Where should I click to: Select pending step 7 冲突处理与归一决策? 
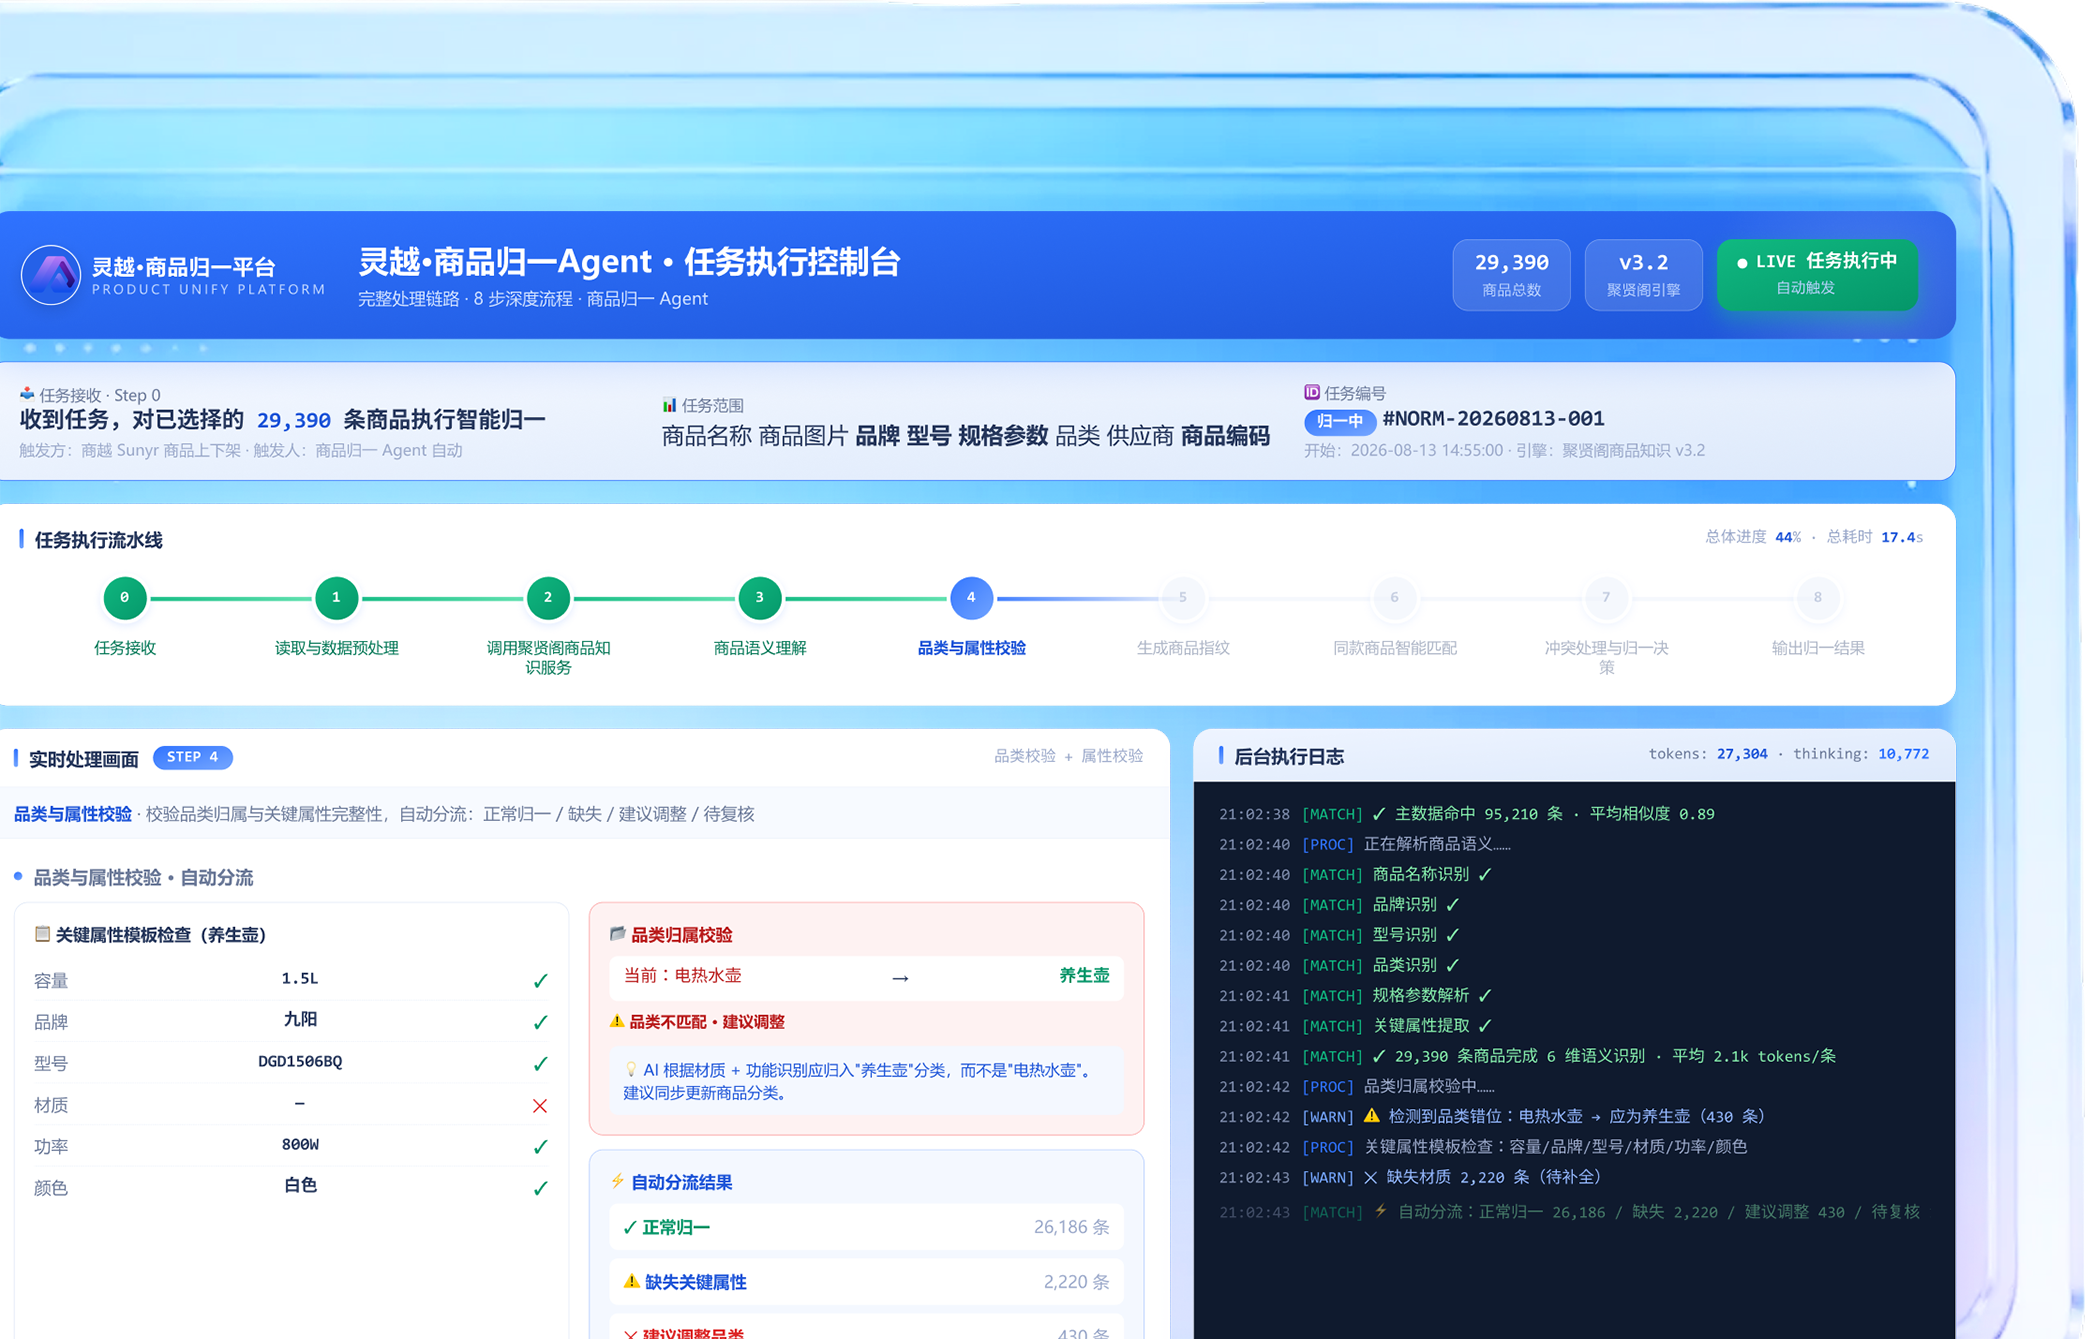1606,598
